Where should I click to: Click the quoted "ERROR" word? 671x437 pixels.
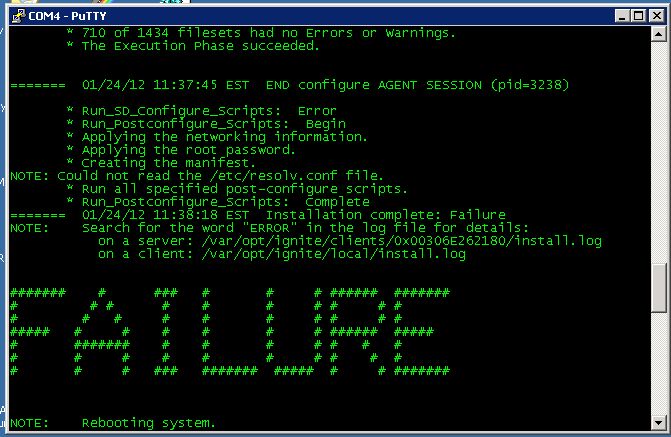pos(269,228)
